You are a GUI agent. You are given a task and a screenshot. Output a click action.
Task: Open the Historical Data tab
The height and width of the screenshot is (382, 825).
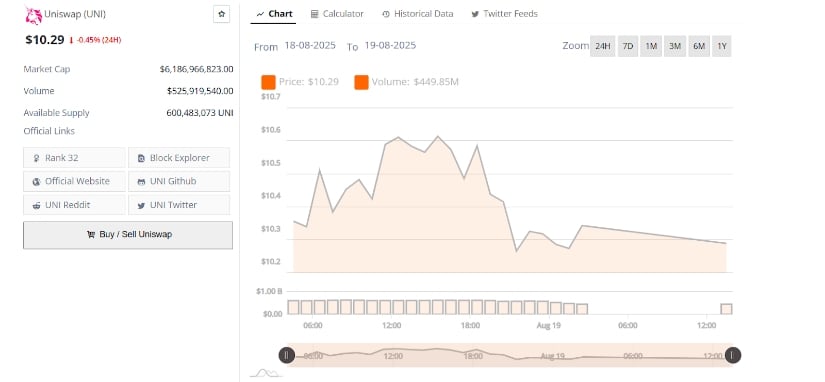[417, 14]
